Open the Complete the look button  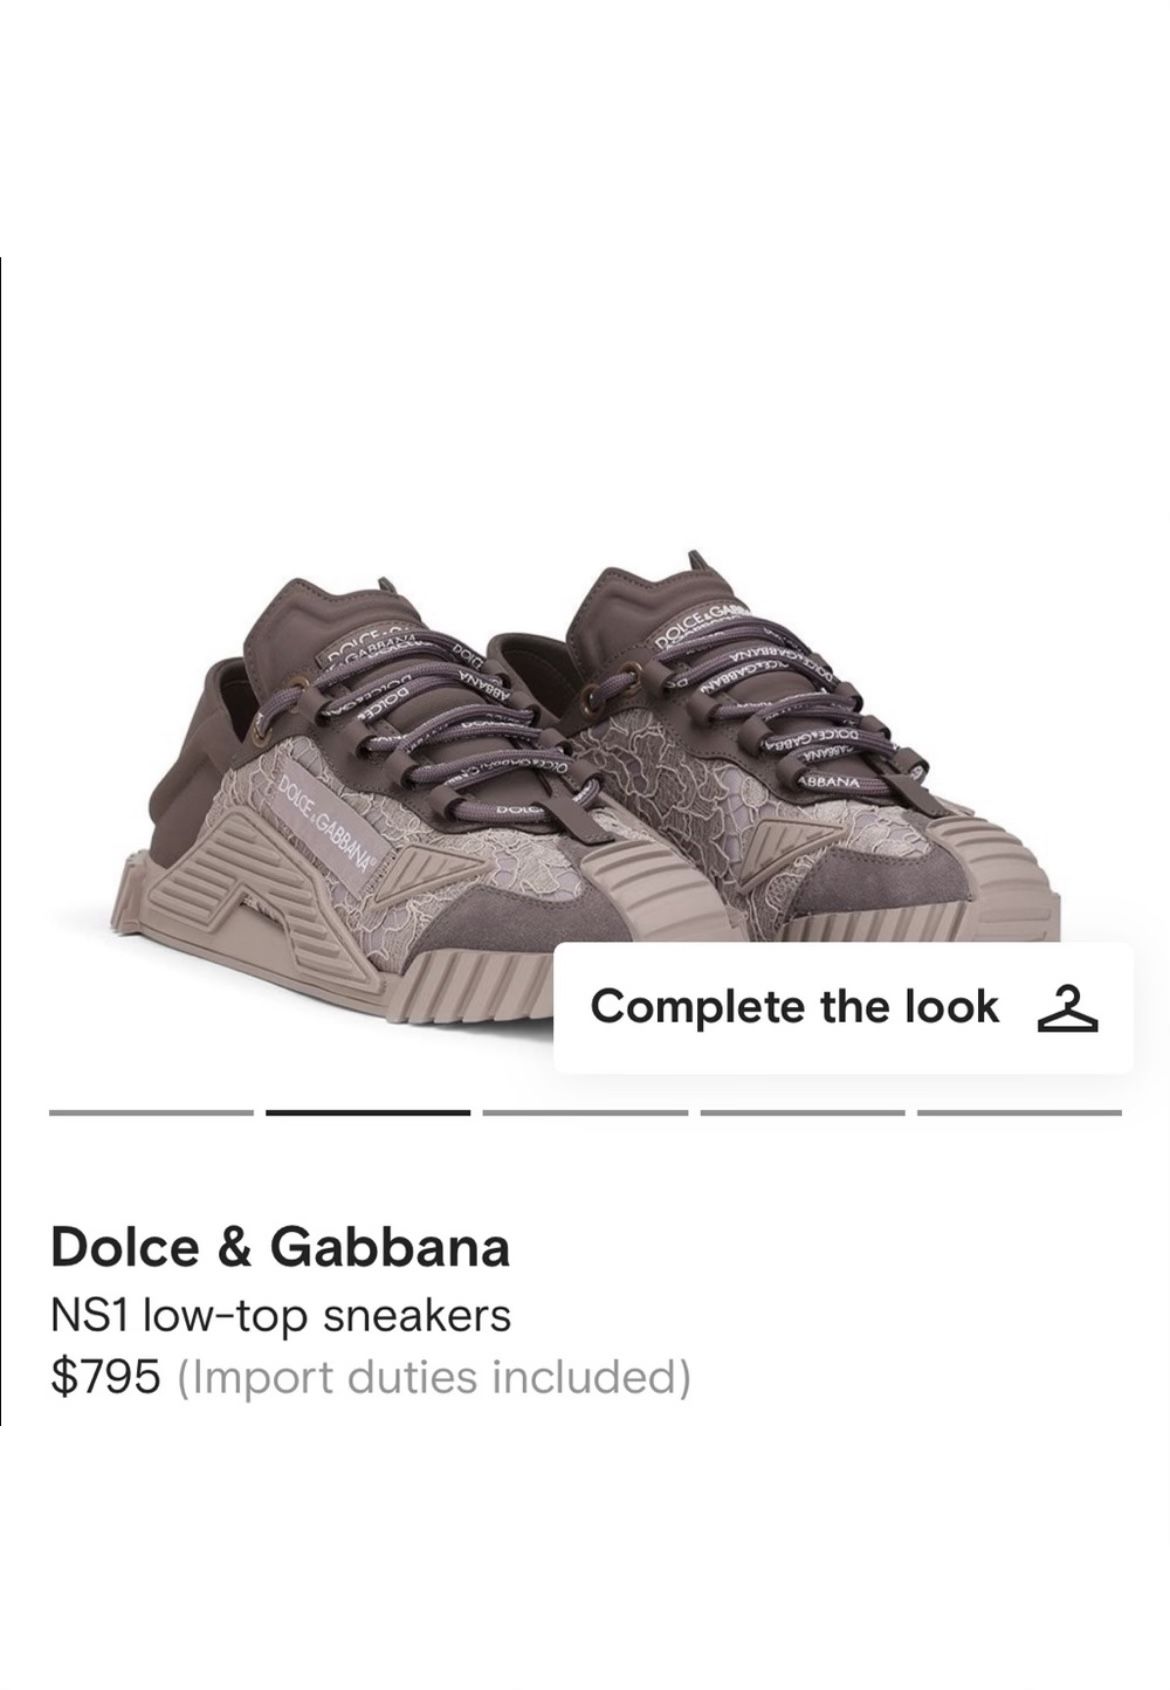[843, 1007]
